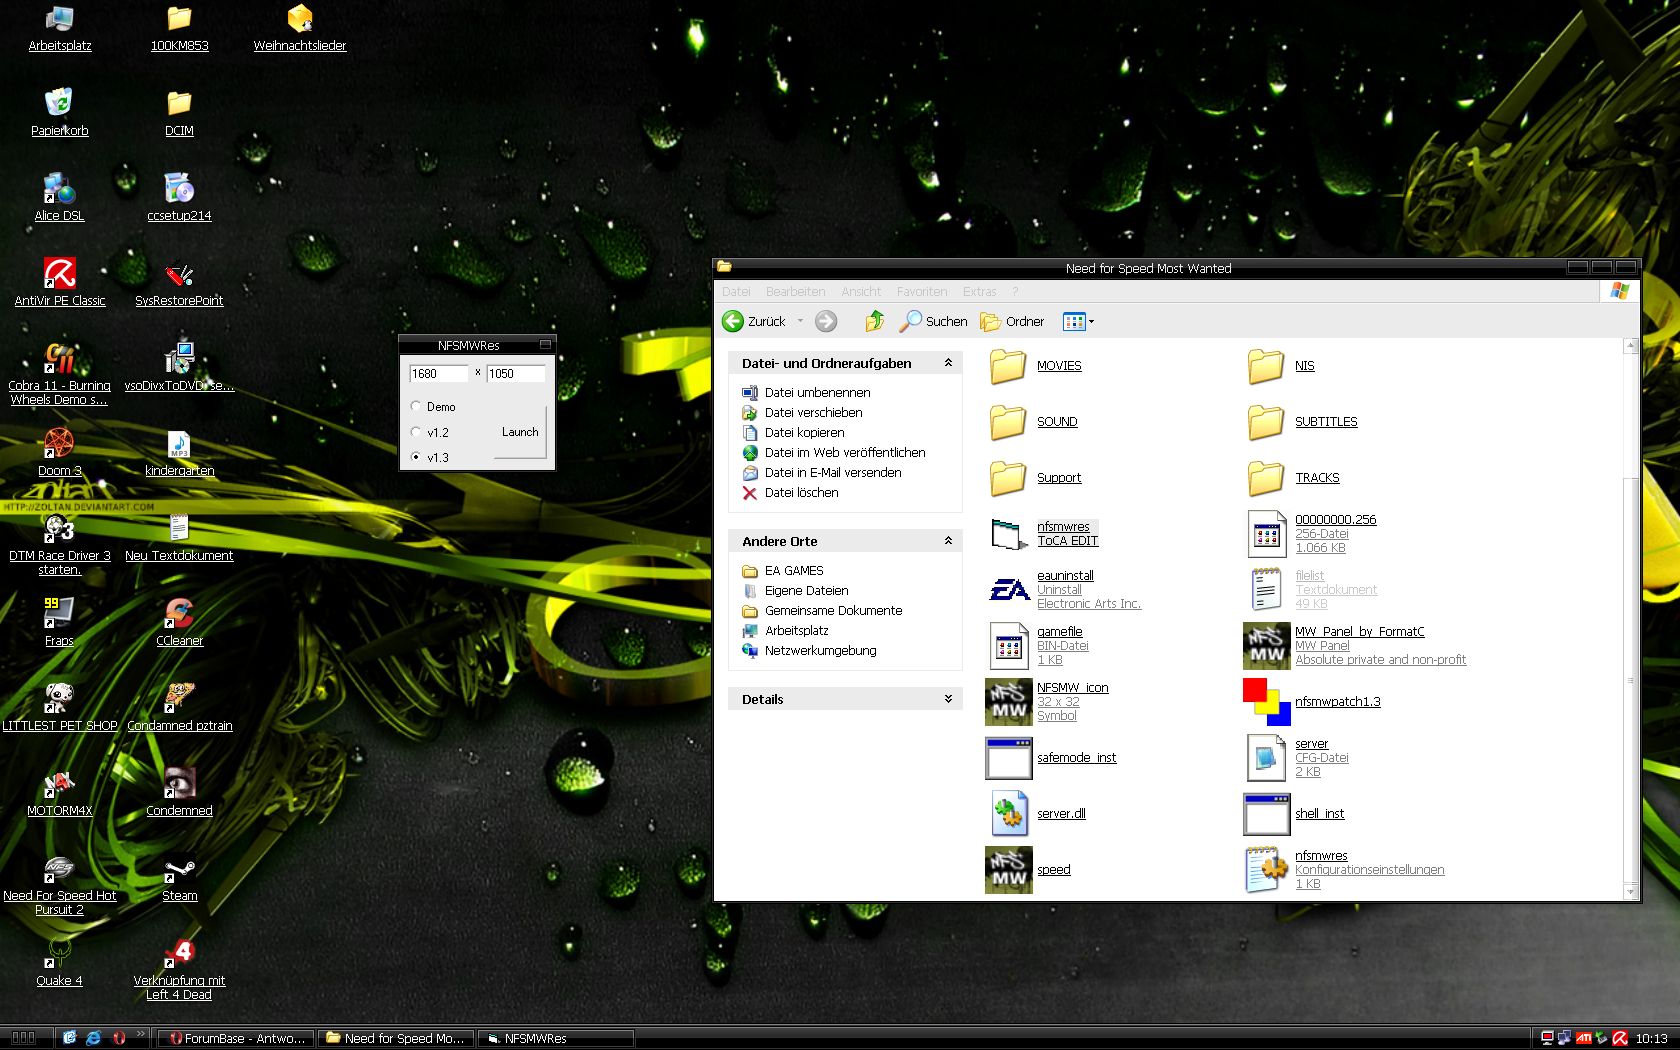The width and height of the screenshot is (1680, 1050).
Task: Click the Launch button in NFSMWRes
Action: (x=520, y=432)
